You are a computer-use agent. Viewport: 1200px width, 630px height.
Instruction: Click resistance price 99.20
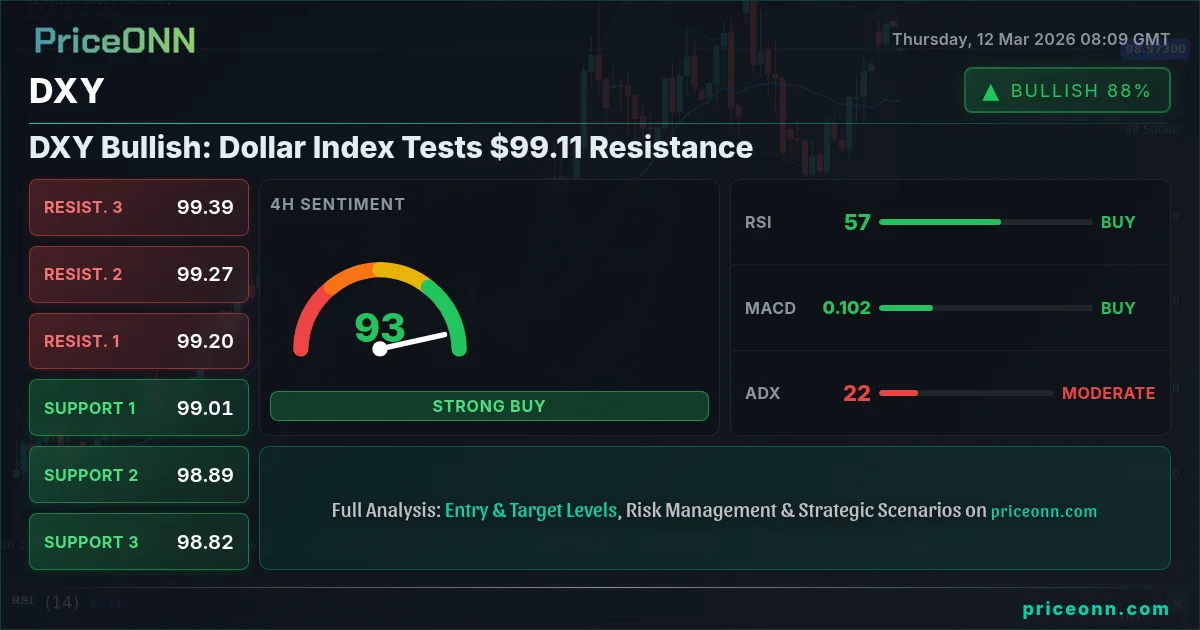tap(205, 341)
